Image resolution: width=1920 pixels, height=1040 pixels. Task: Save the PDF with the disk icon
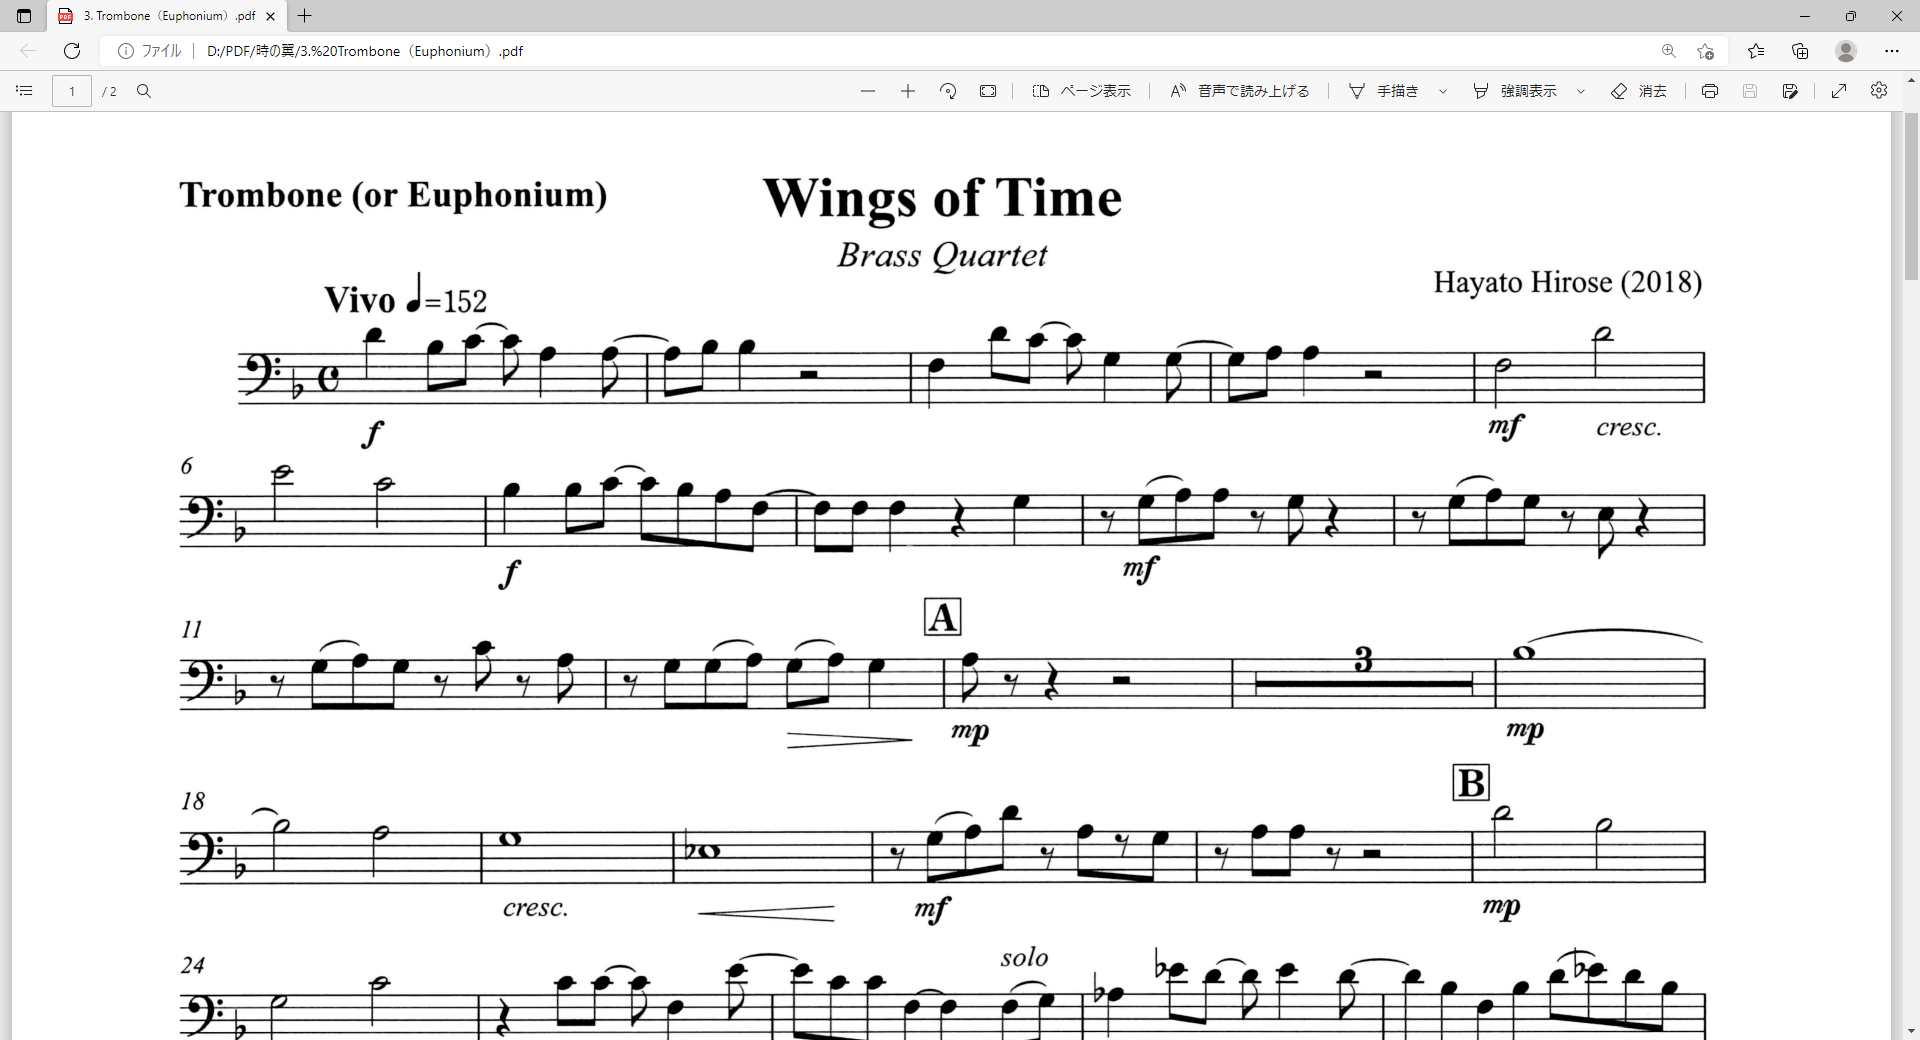point(1750,91)
